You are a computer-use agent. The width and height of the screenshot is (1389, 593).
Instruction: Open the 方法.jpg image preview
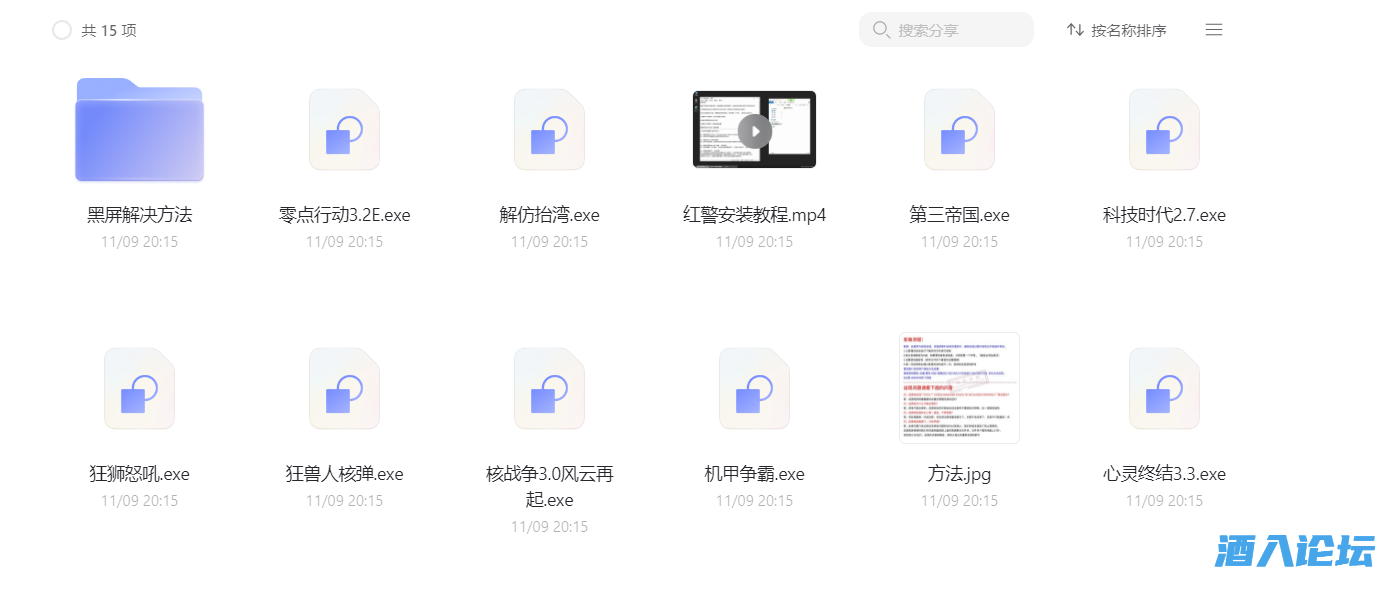(x=959, y=388)
